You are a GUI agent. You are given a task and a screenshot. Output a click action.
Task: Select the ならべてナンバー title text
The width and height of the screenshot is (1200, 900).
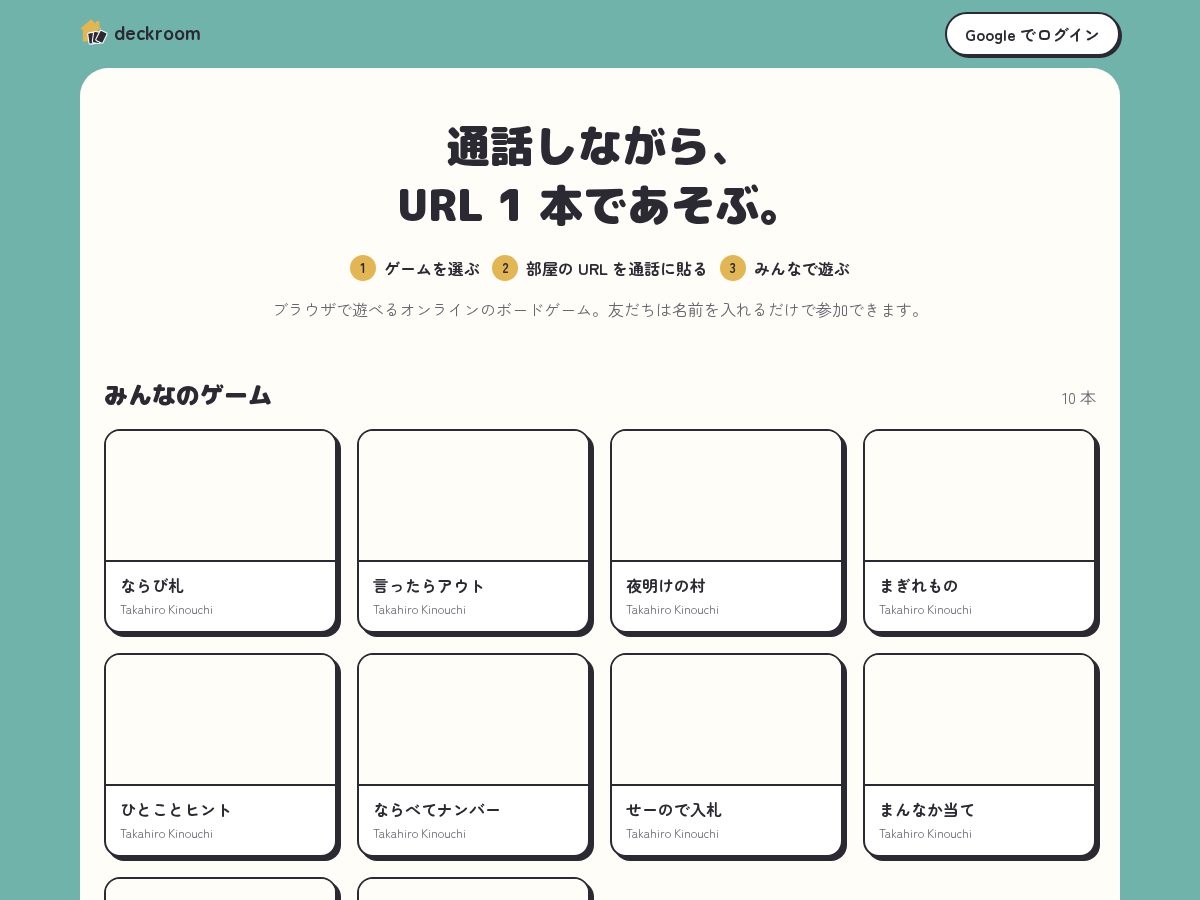(437, 810)
